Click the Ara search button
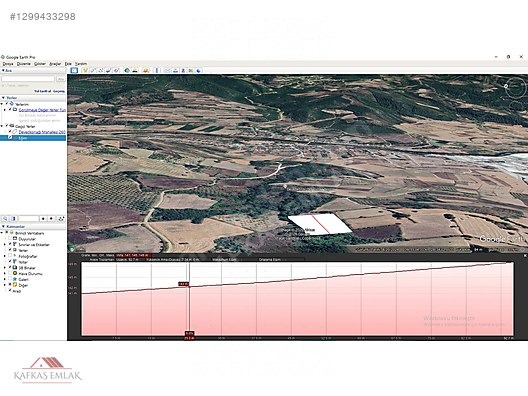 click(61, 79)
